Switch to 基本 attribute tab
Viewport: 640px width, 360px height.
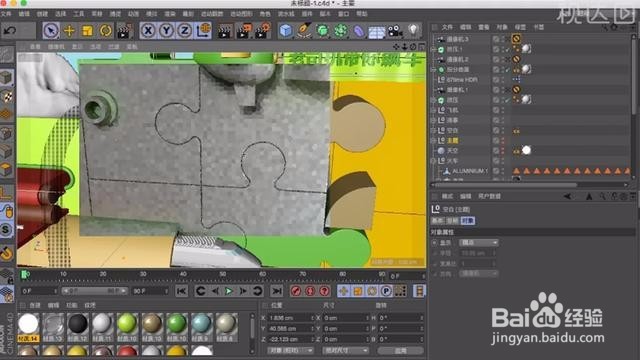(437, 221)
